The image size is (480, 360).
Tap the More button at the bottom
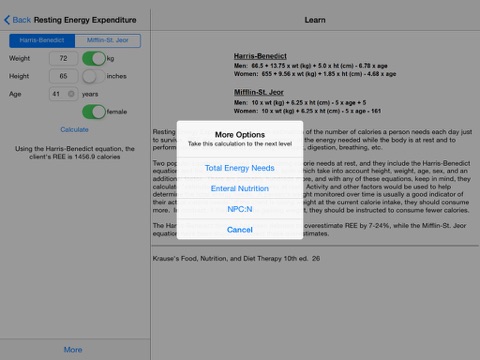73,350
